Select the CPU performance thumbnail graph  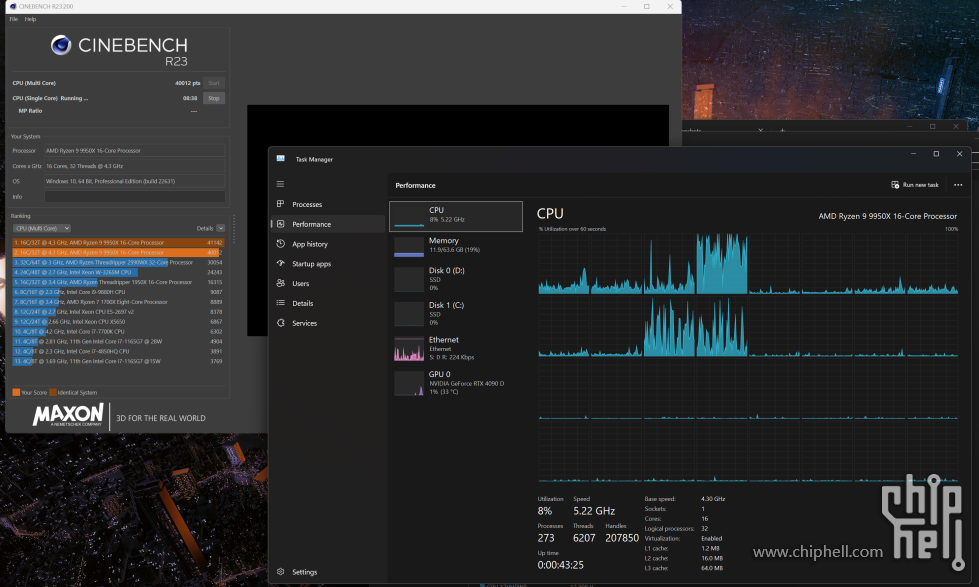409,216
